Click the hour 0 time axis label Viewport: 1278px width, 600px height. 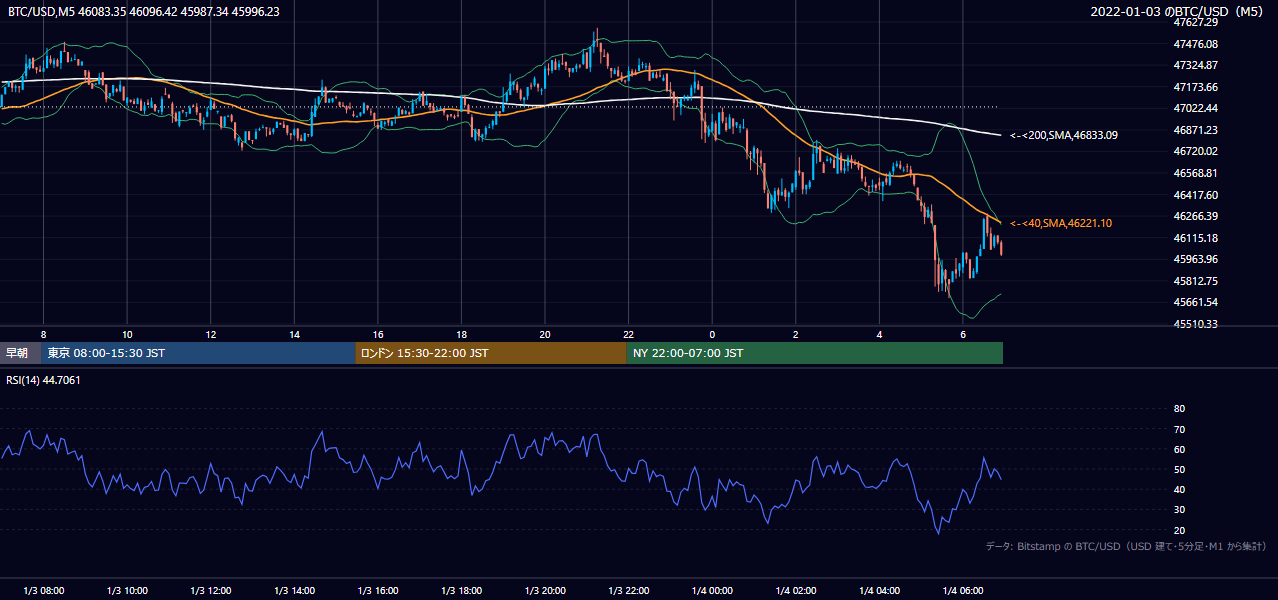[712, 334]
